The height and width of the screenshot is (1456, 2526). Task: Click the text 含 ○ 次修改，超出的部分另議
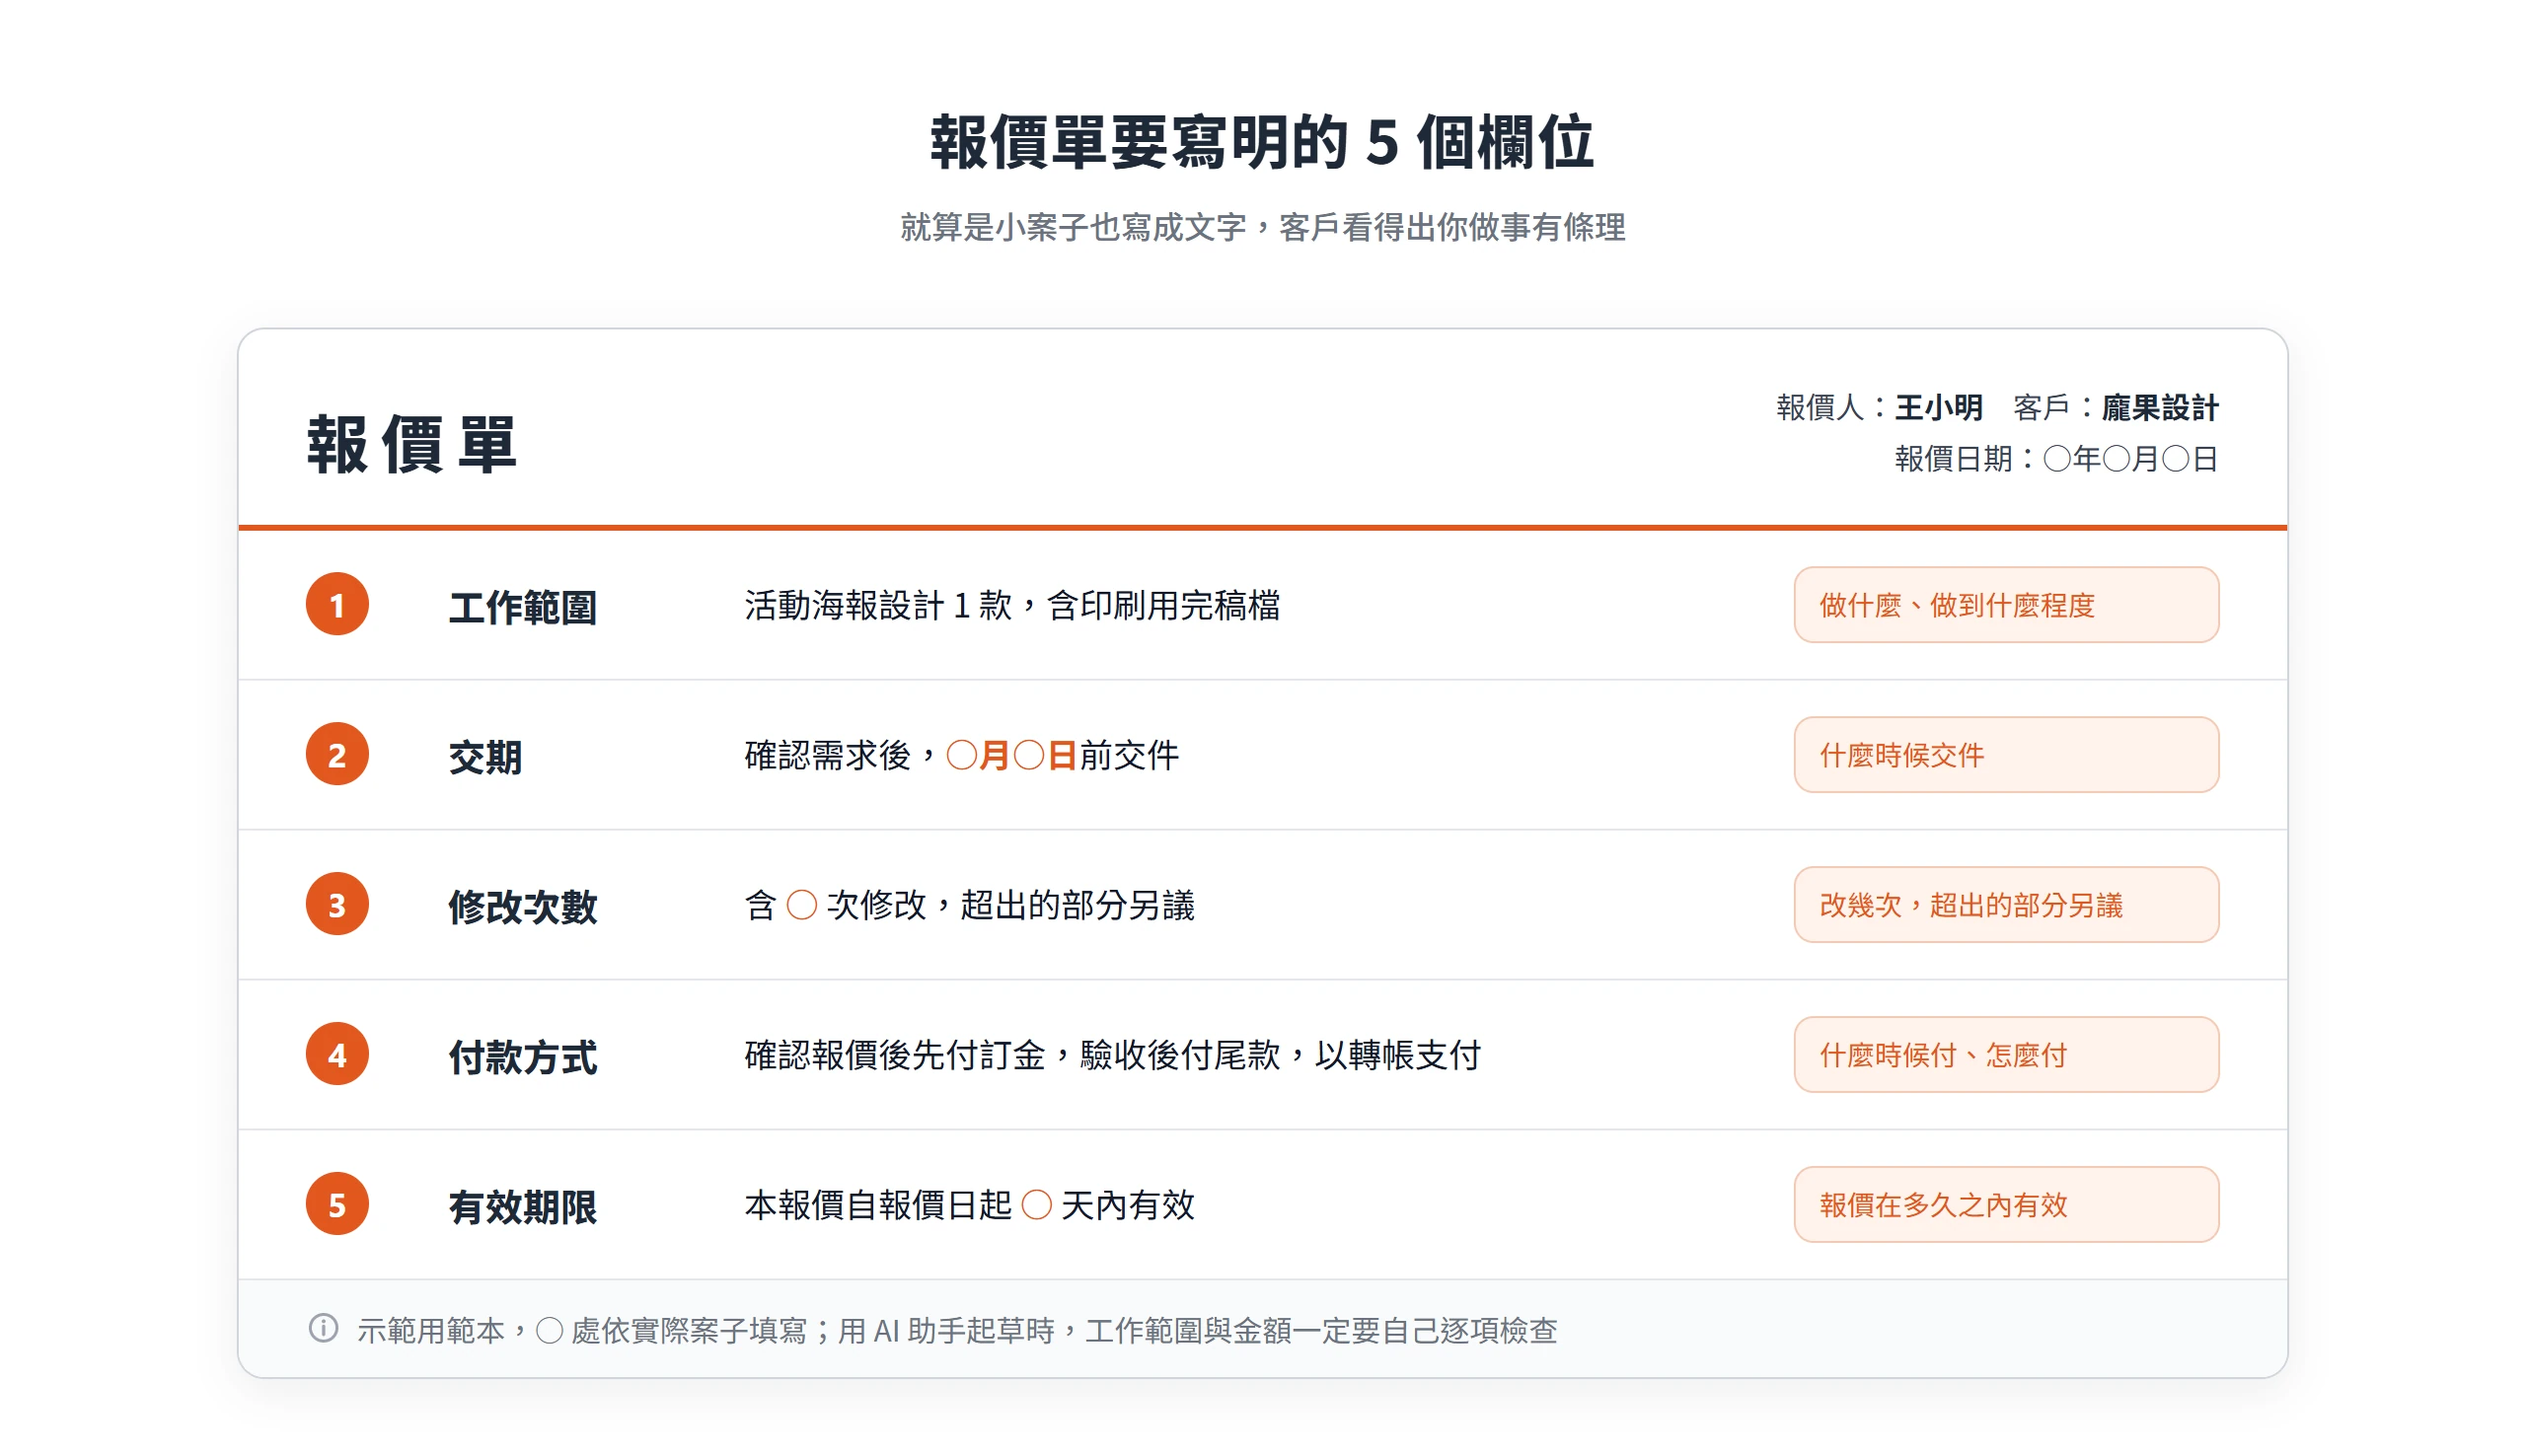(x=969, y=905)
